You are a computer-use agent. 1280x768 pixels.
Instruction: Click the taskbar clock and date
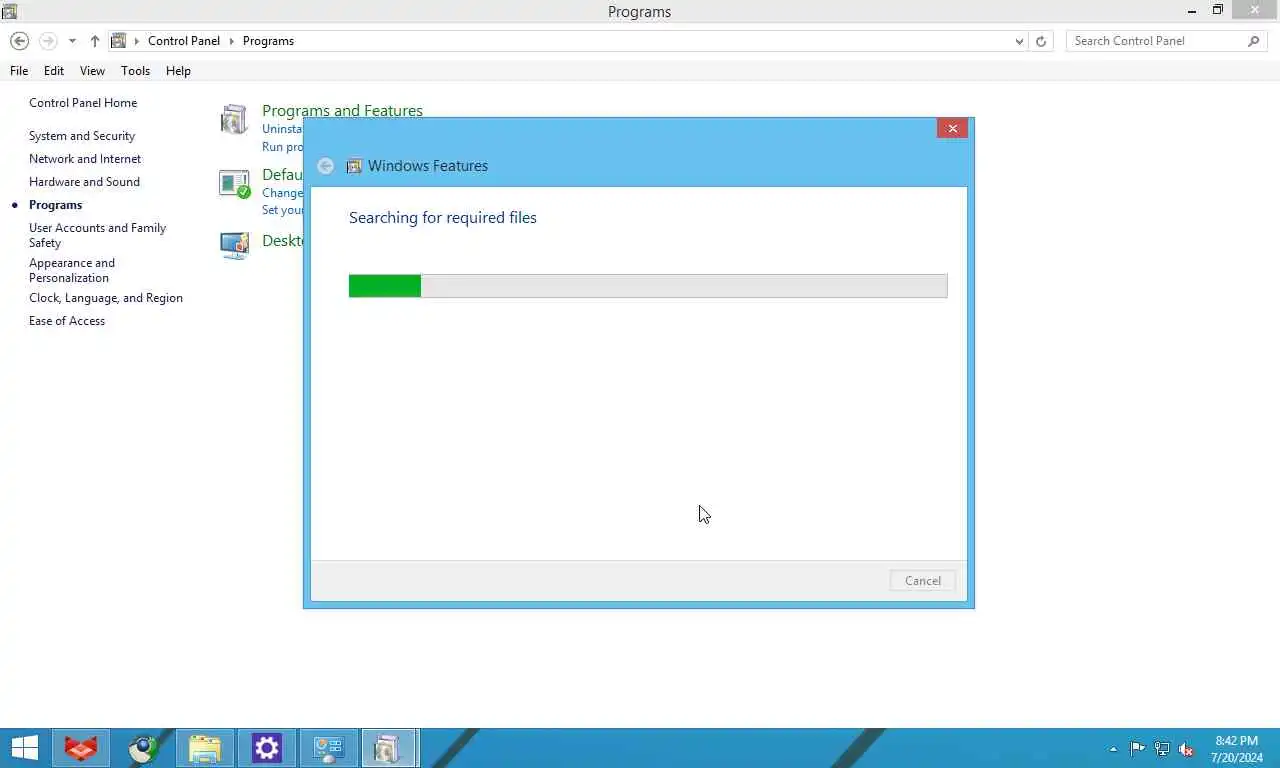pyautogui.click(x=1237, y=749)
